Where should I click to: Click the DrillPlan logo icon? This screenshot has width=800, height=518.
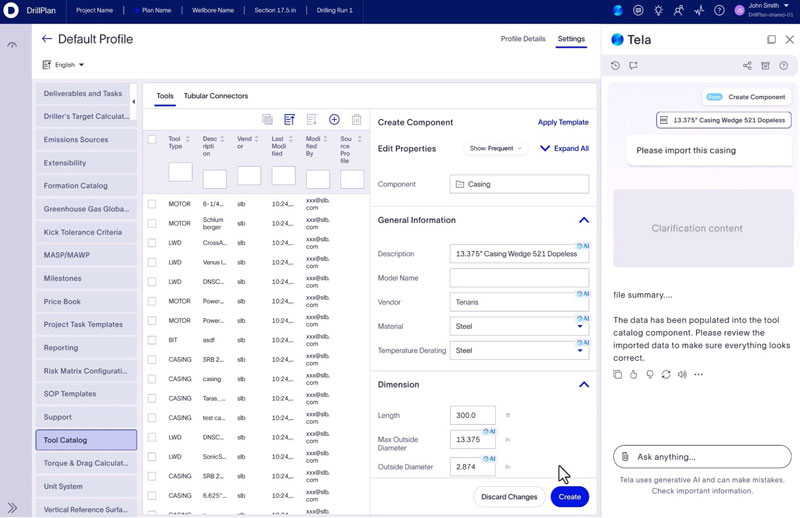(11, 10)
